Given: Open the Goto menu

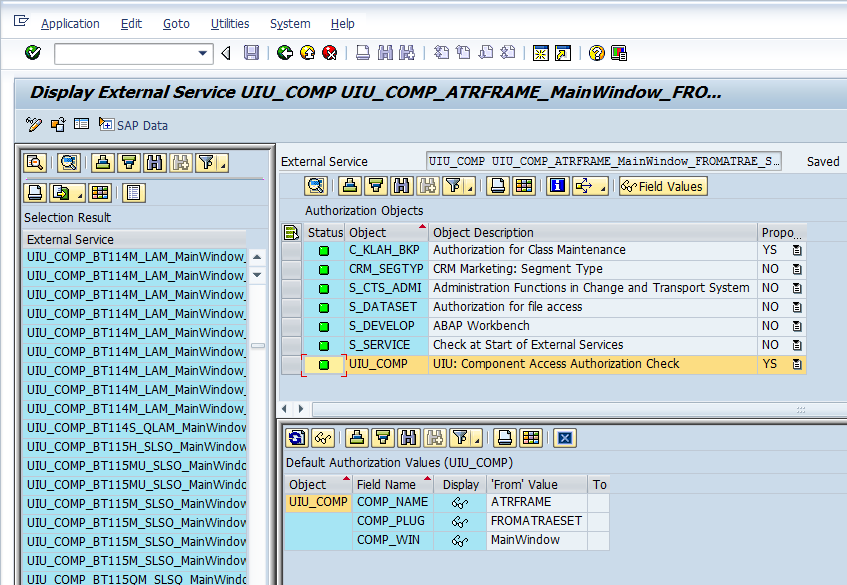Looking at the screenshot, I should [176, 24].
